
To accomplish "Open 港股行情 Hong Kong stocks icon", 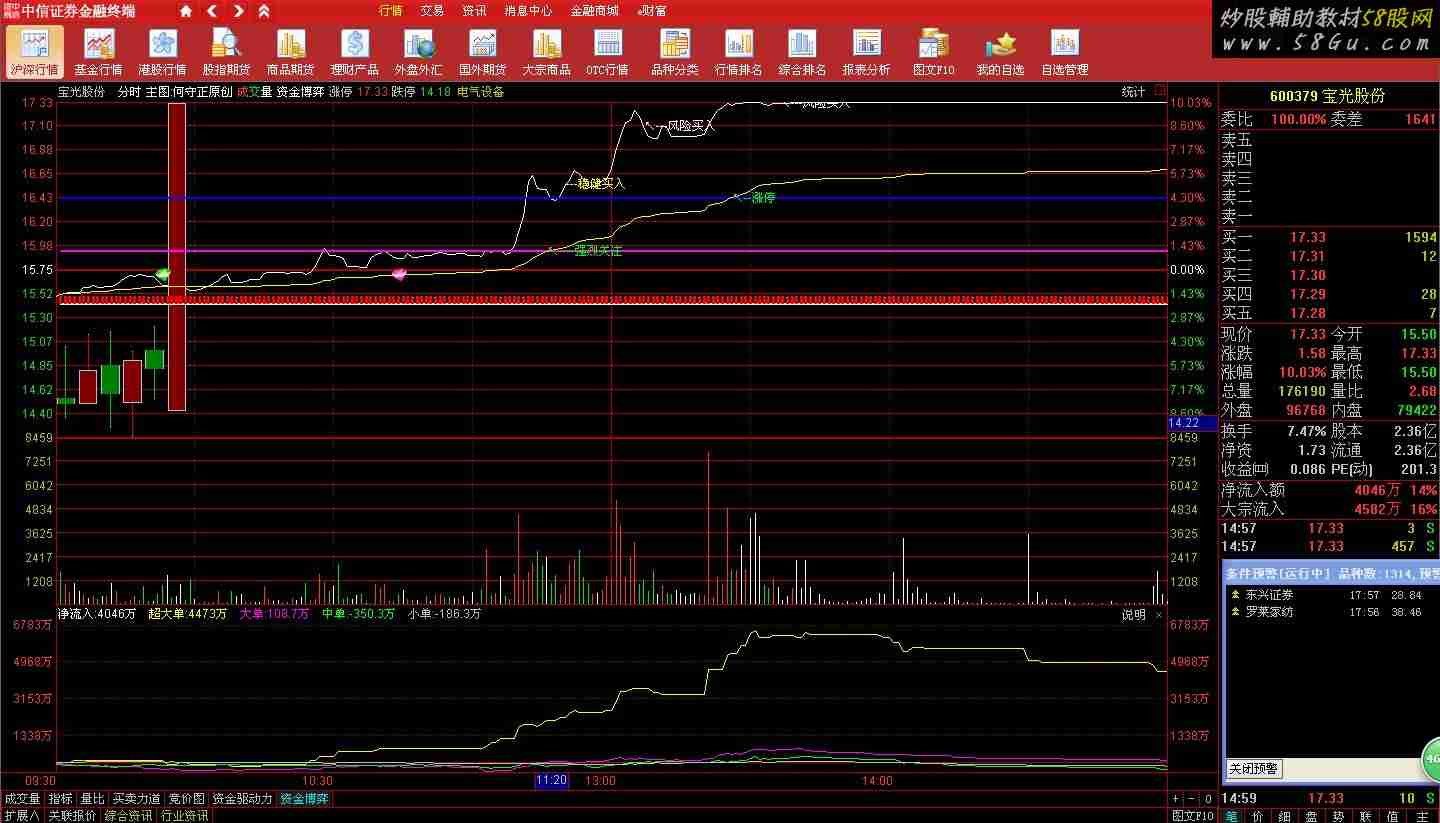I will 162,52.
